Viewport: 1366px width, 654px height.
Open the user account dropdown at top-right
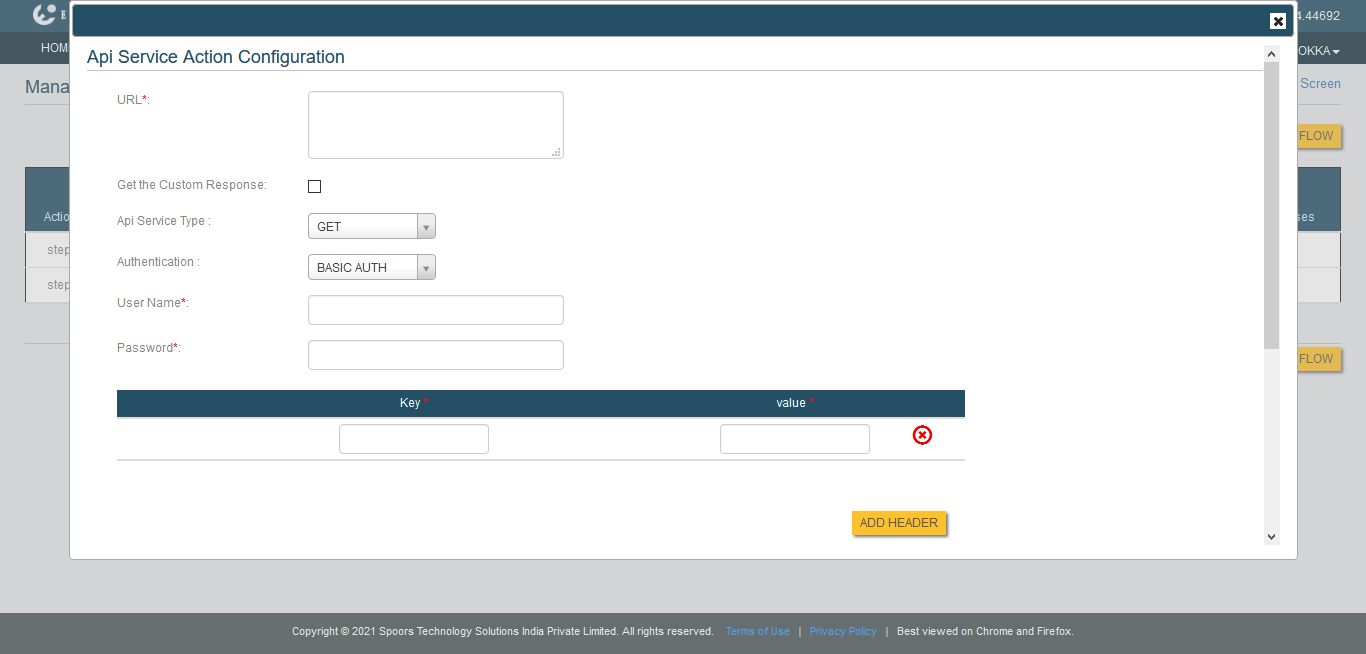[x=1318, y=51]
